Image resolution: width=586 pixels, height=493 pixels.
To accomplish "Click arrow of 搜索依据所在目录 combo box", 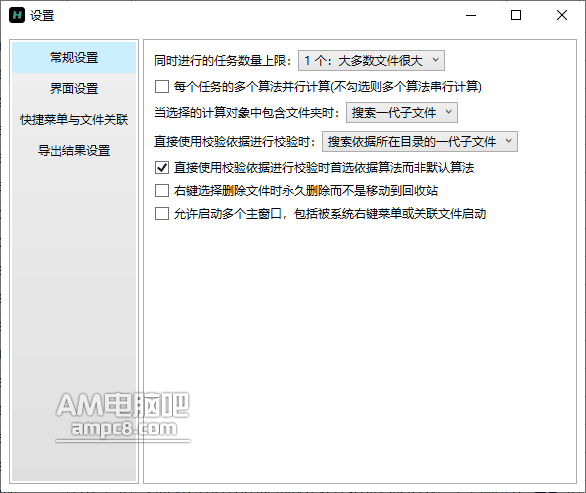I will [508, 141].
